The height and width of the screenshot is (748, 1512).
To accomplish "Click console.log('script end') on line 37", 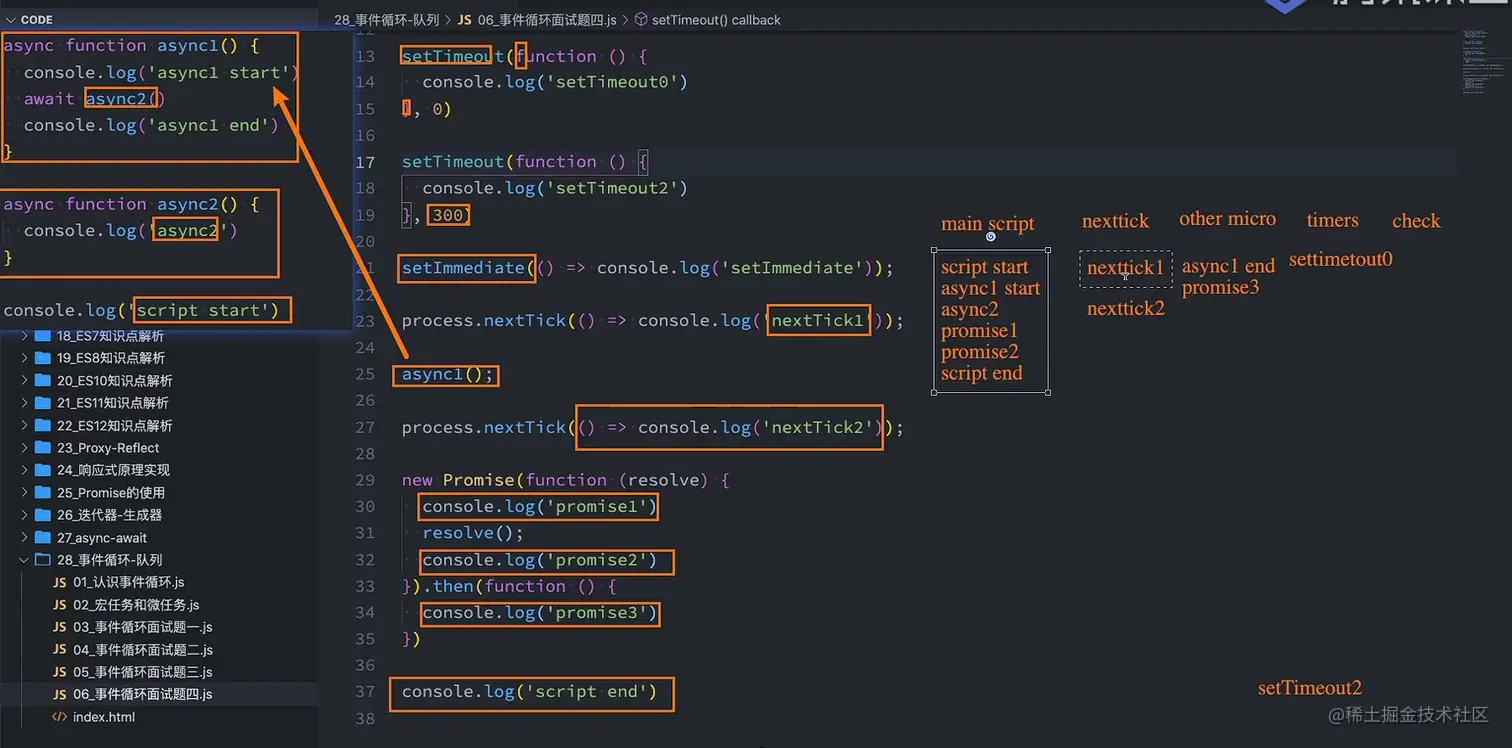I will pyautogui.click(x=530, y=692).
